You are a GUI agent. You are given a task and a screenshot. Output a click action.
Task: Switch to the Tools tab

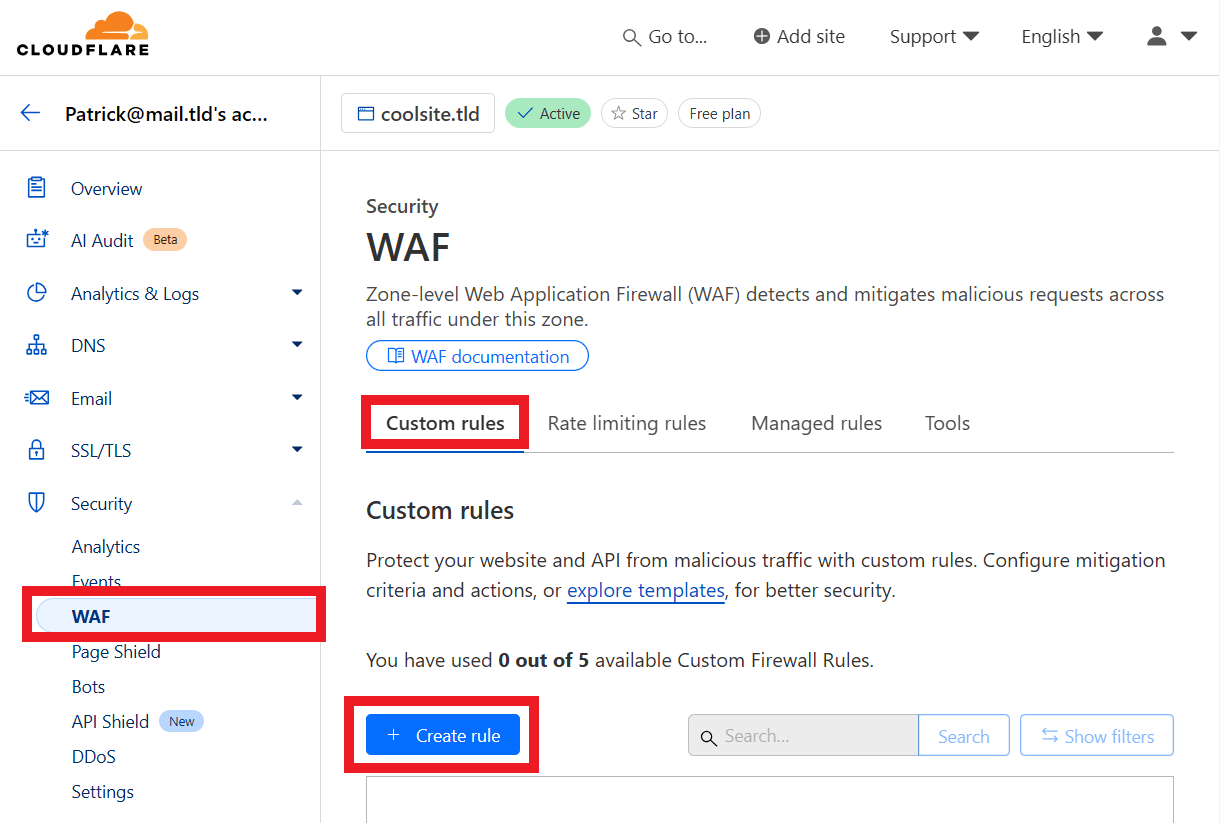coord(947,423)
